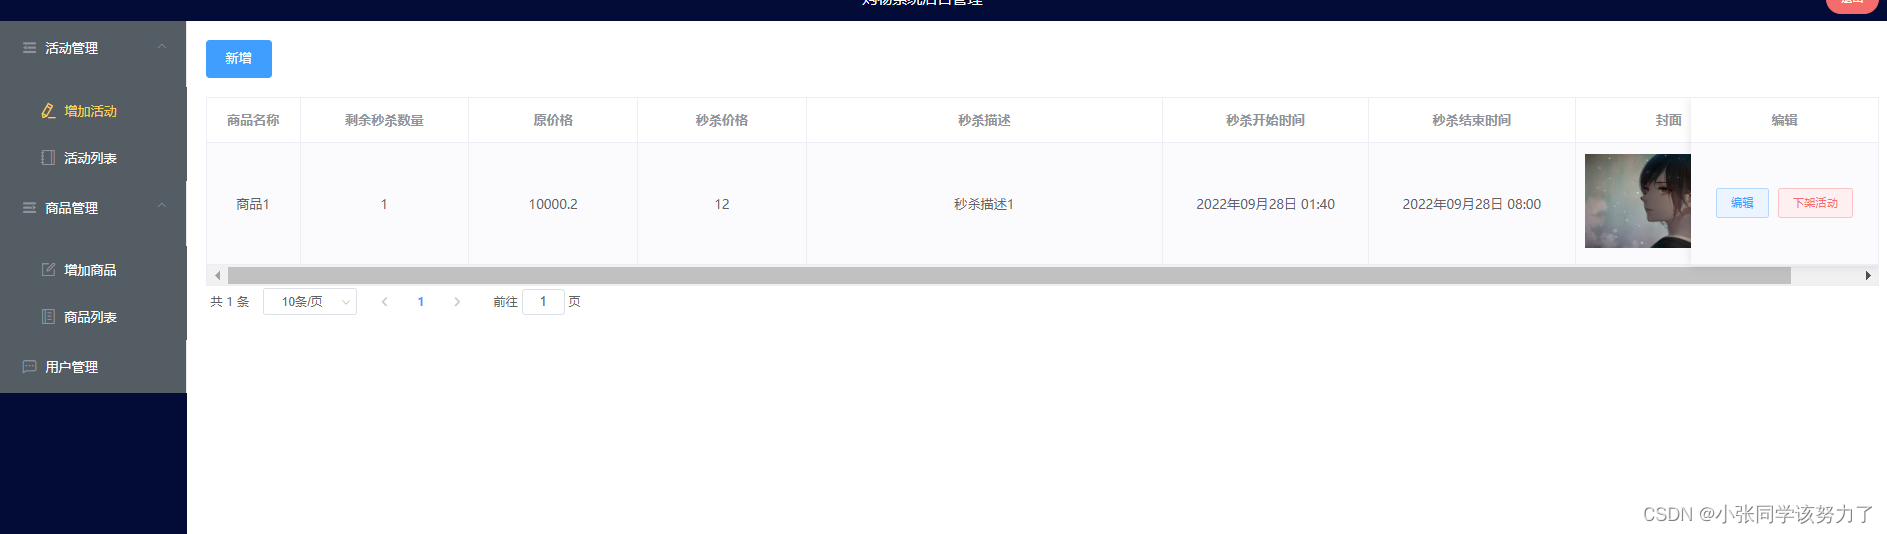This screenshot has width=1887, height=534.
Task: Click the 商品管理 menu list icon
Action: coord(30,208)
